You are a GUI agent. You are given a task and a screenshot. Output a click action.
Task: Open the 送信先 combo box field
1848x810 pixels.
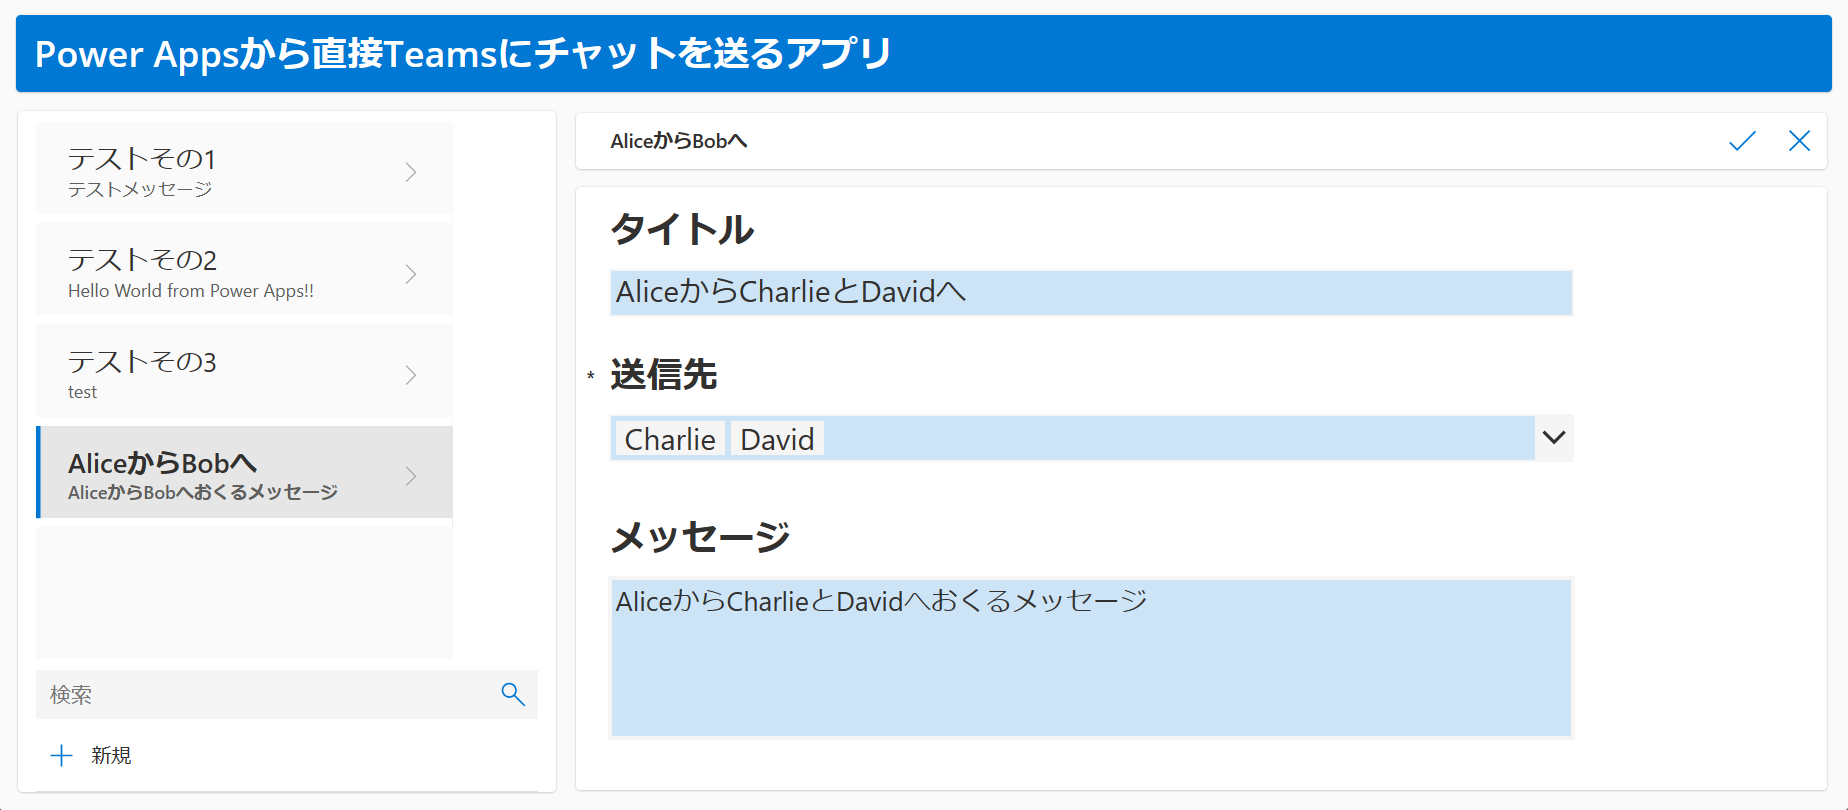(x=1091, y=438)
